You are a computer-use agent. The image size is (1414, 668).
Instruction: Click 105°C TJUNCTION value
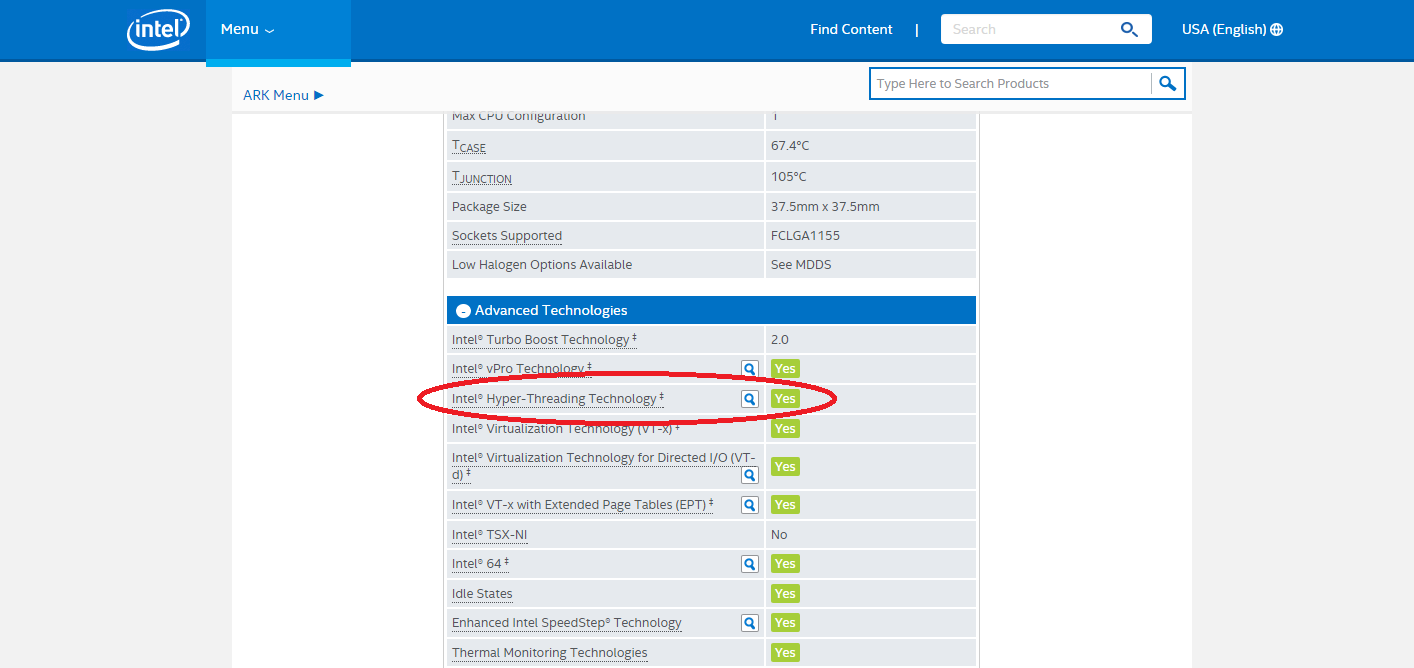(x=789, y=177)
